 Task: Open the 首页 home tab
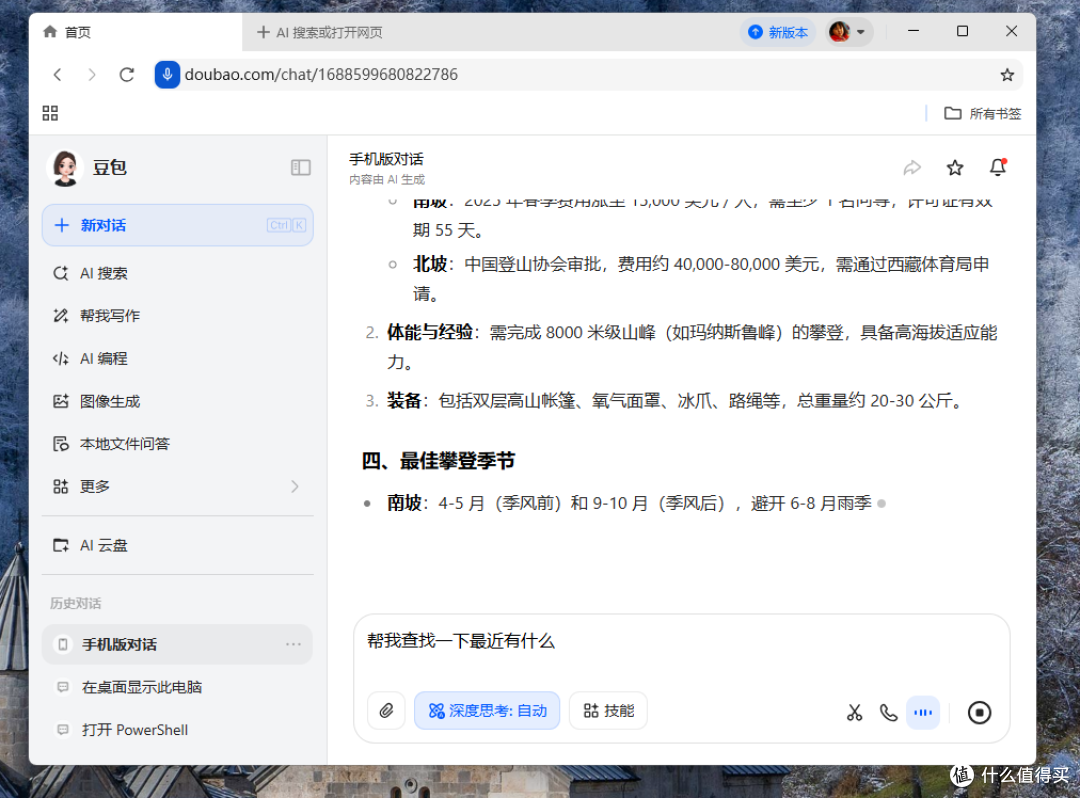136,32
